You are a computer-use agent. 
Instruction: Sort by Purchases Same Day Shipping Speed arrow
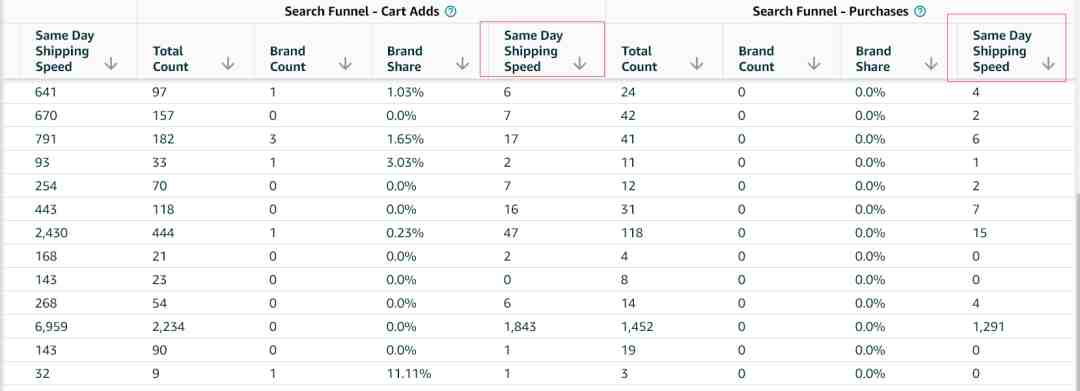(x=1048, y=64)
